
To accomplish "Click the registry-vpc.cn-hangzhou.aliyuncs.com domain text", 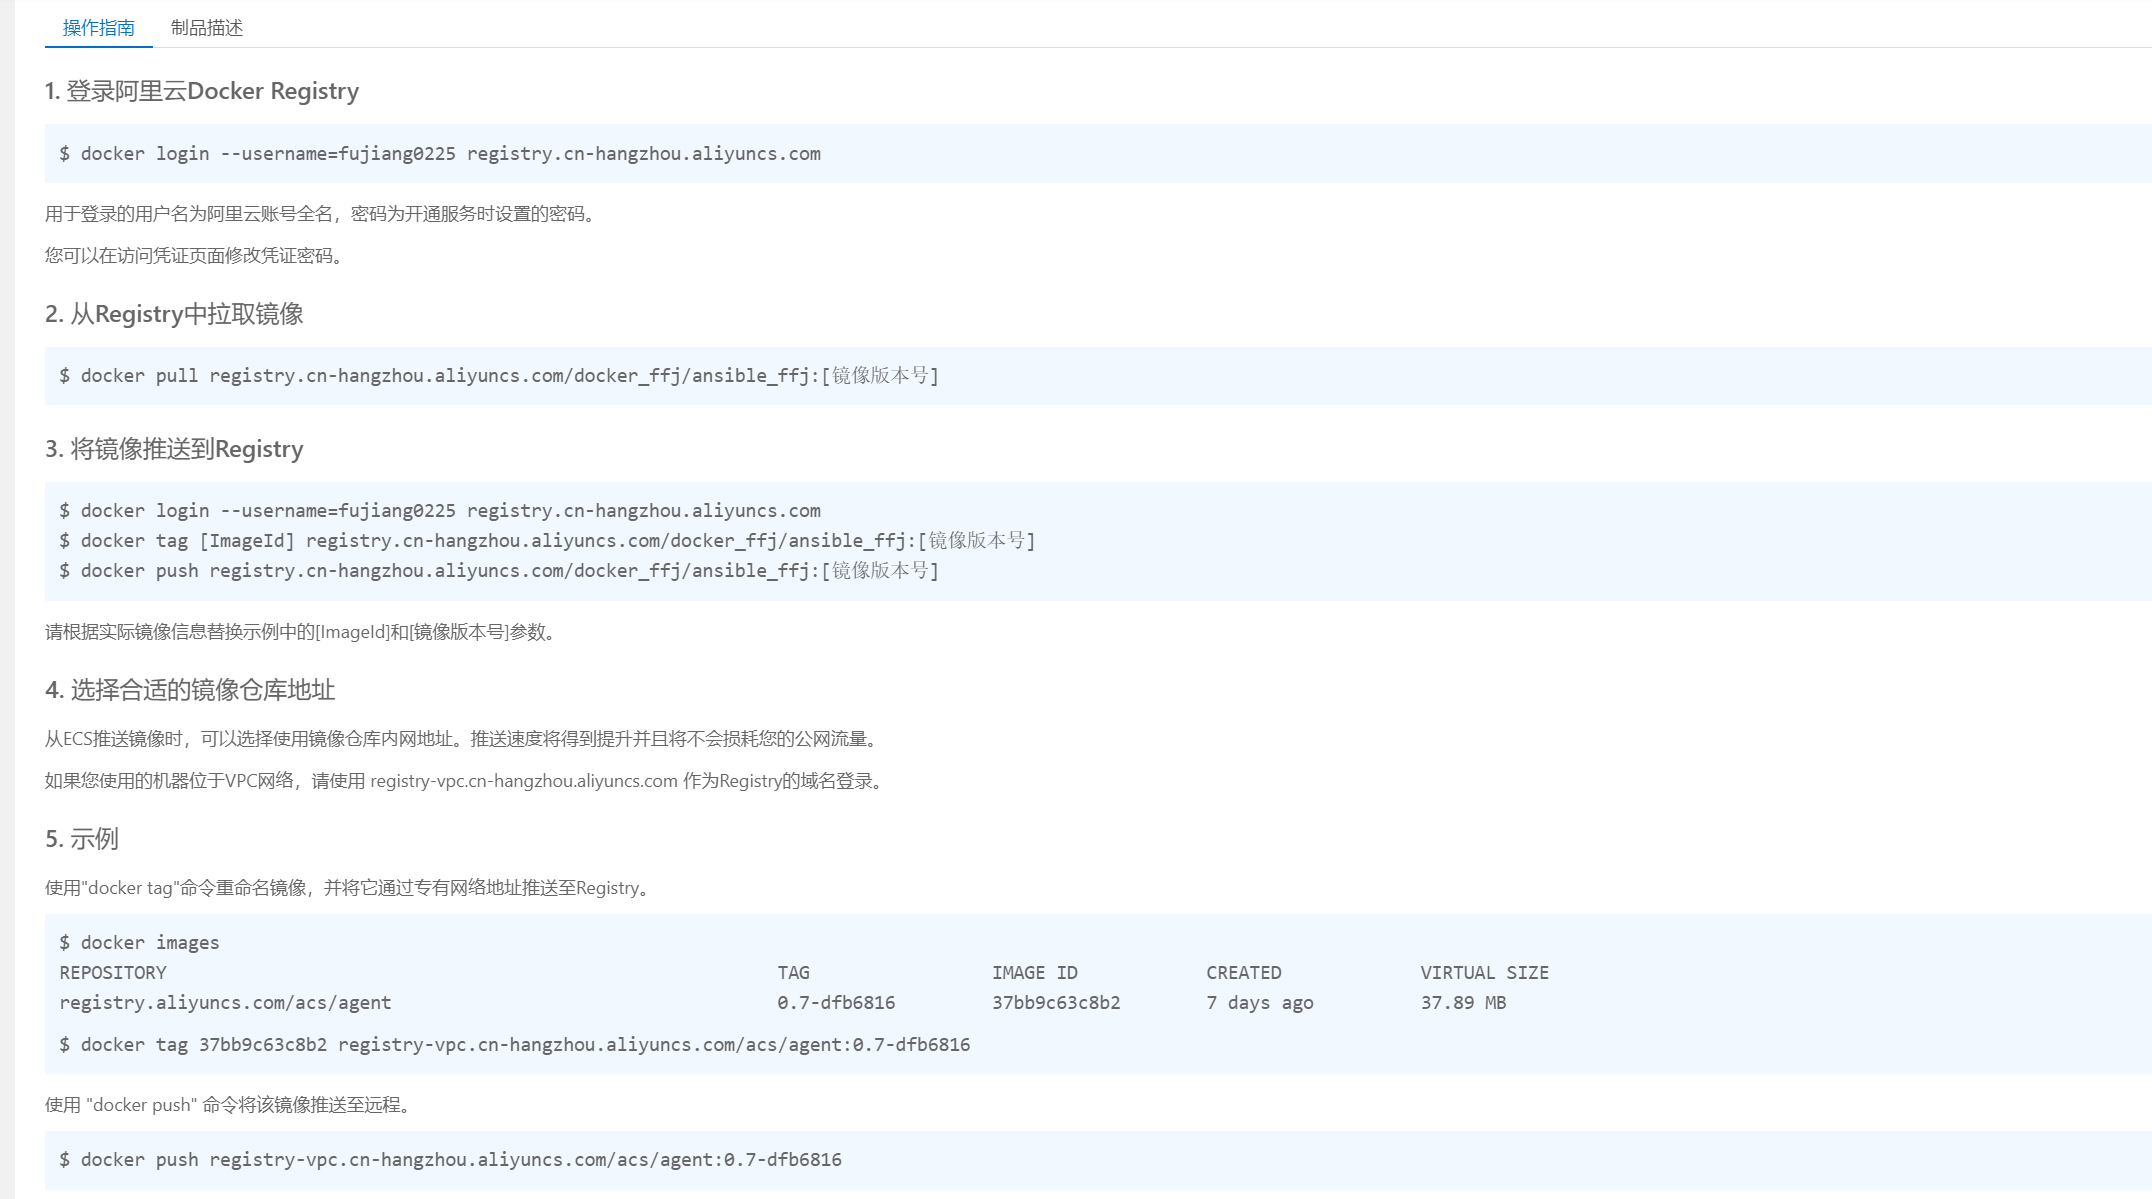I will pyautogui.click(x=524, y=781).
